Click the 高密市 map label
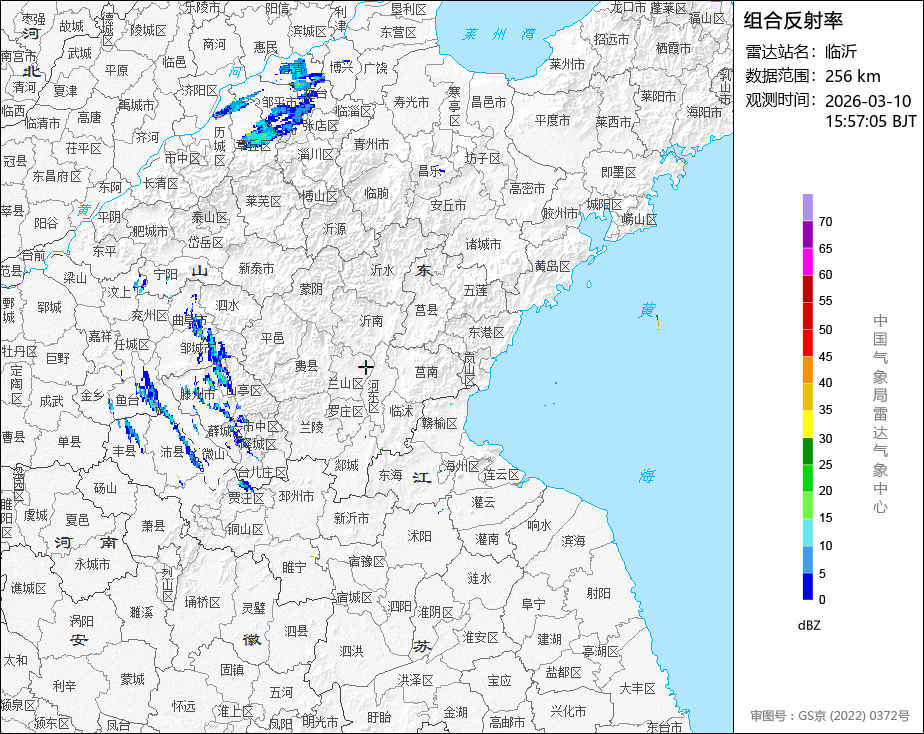This screenshot has height=734, width=924. 527,189
